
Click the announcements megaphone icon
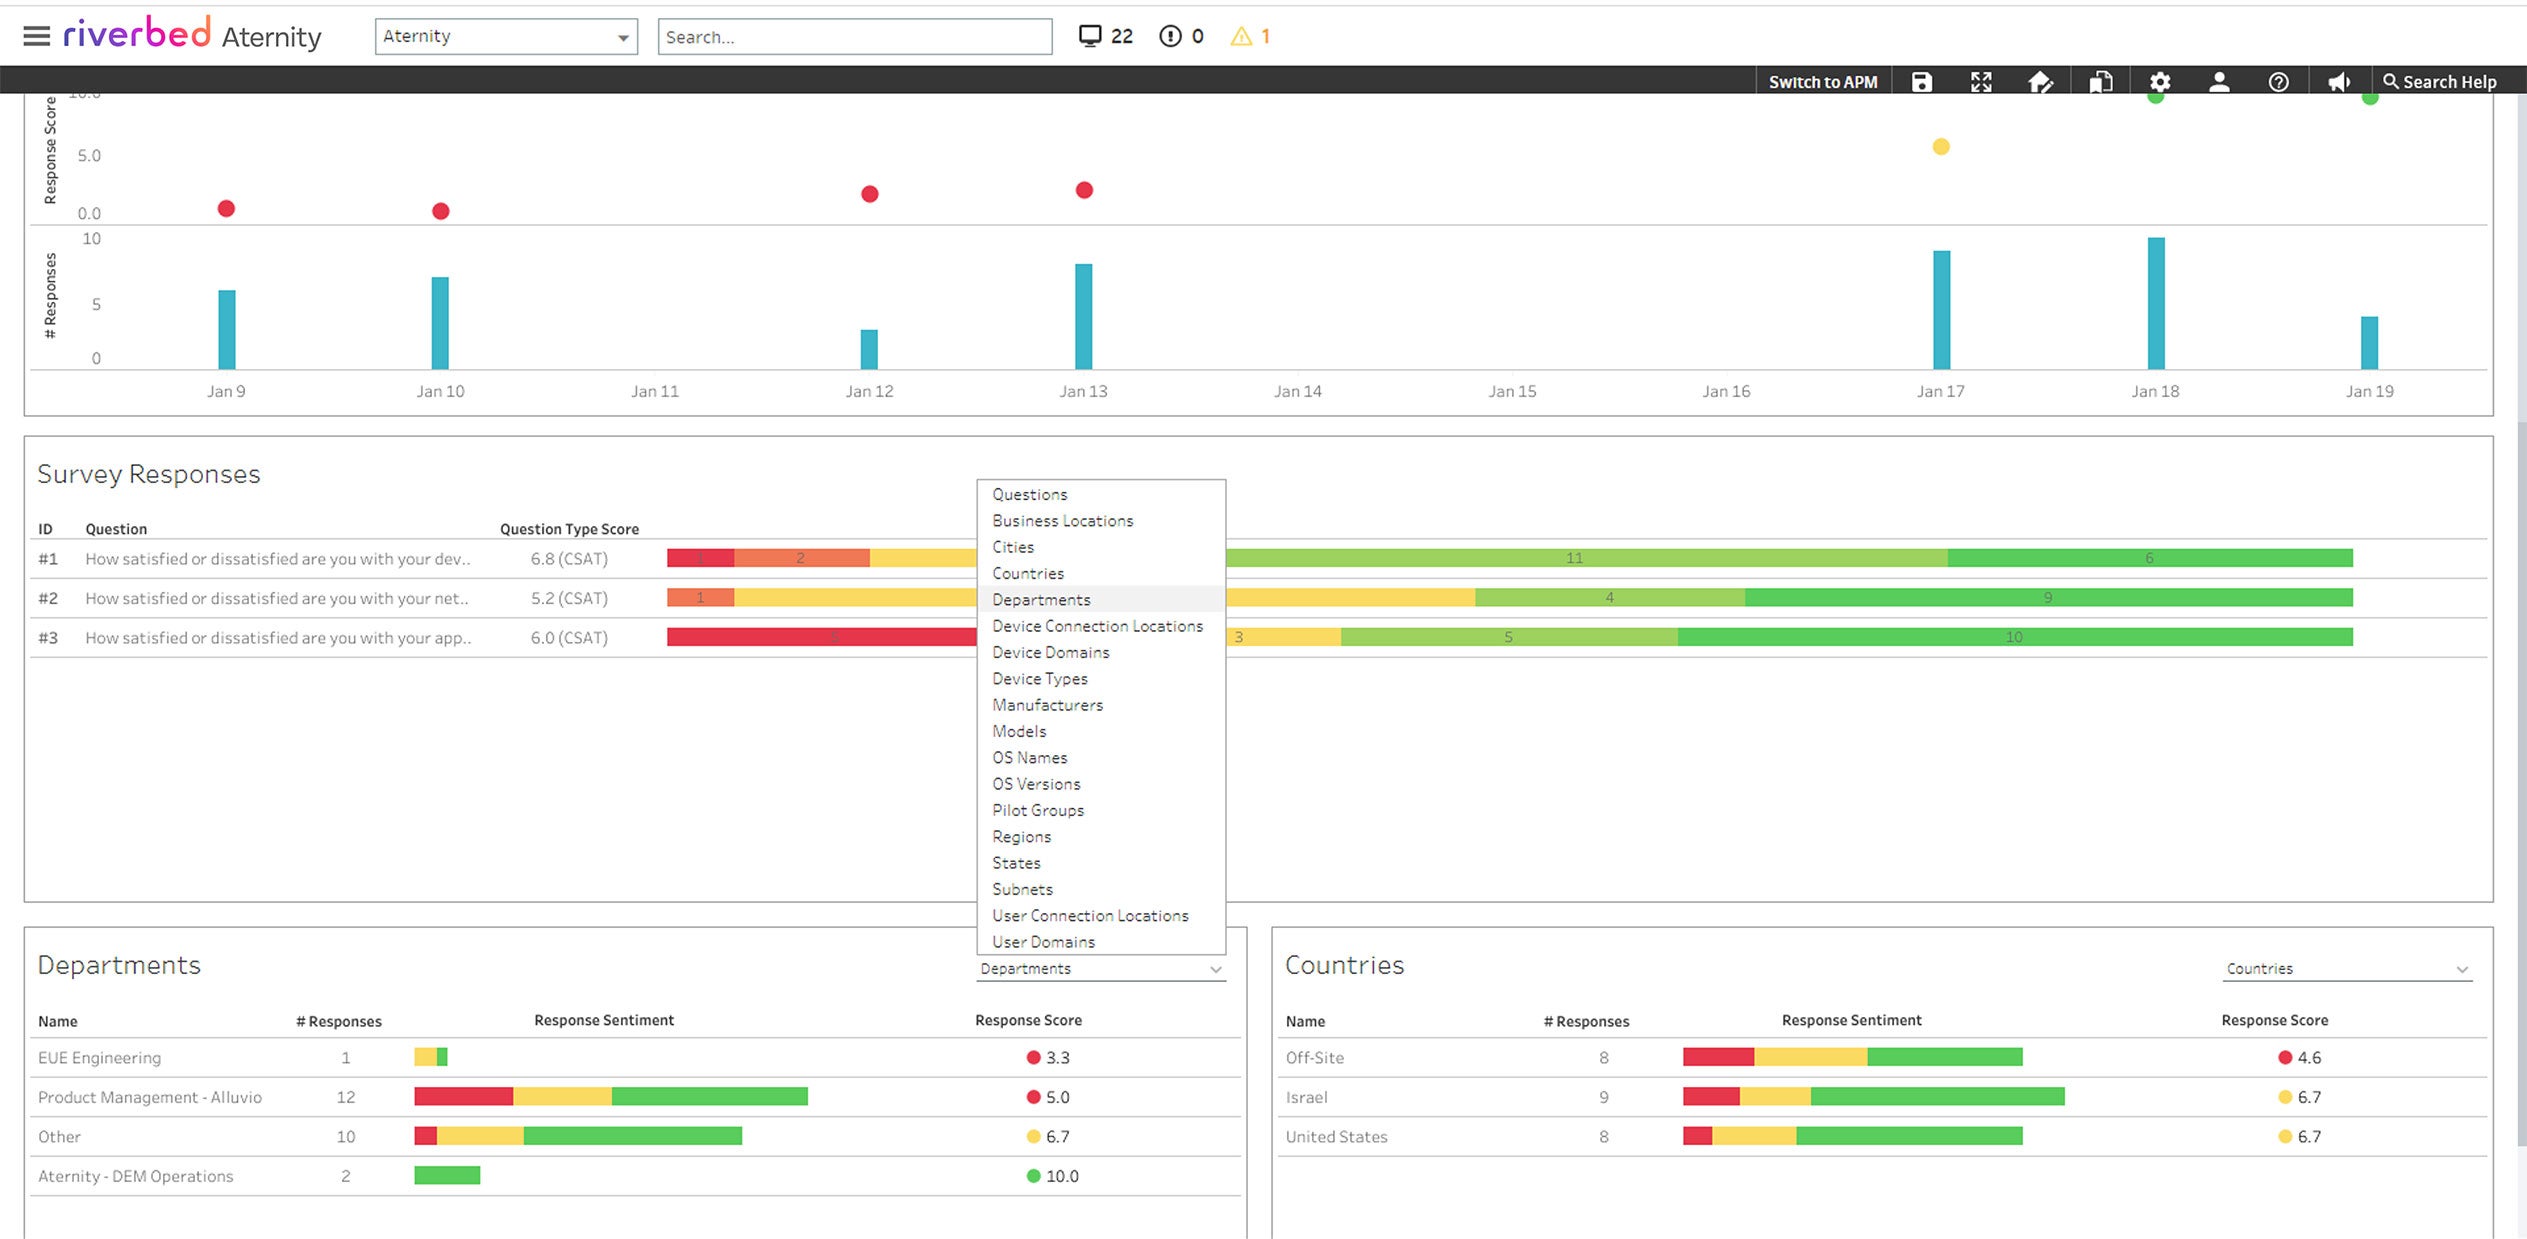pyautogui.click(x=2338, y=82)
